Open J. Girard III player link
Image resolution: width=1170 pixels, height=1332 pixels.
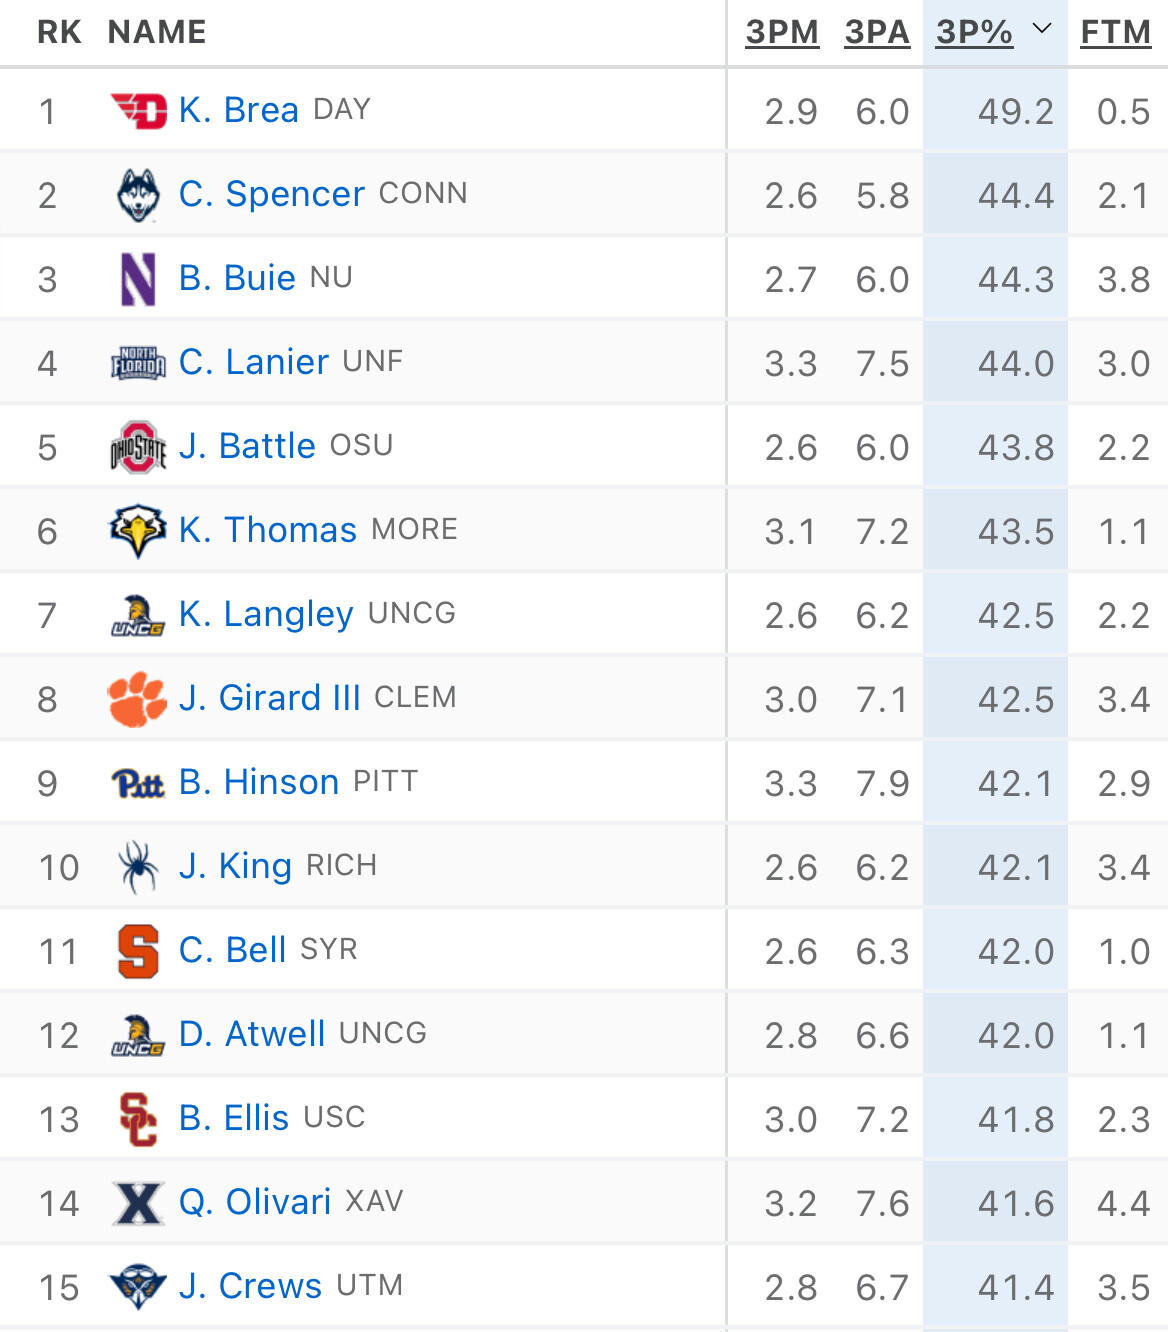[x=269, y=698]
